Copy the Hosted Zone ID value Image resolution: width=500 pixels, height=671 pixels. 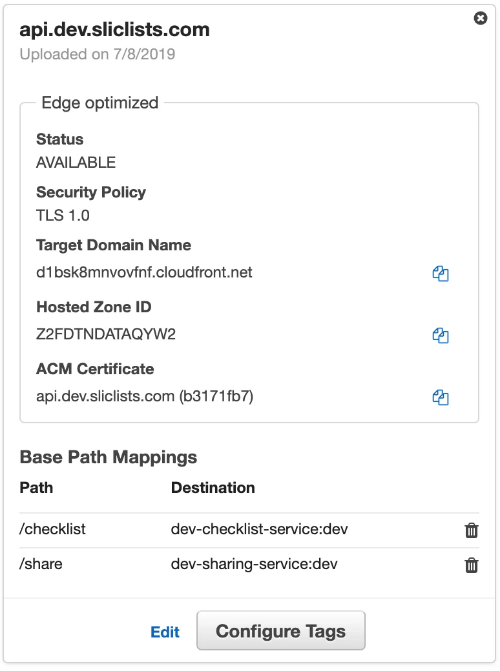pos(440,335)
